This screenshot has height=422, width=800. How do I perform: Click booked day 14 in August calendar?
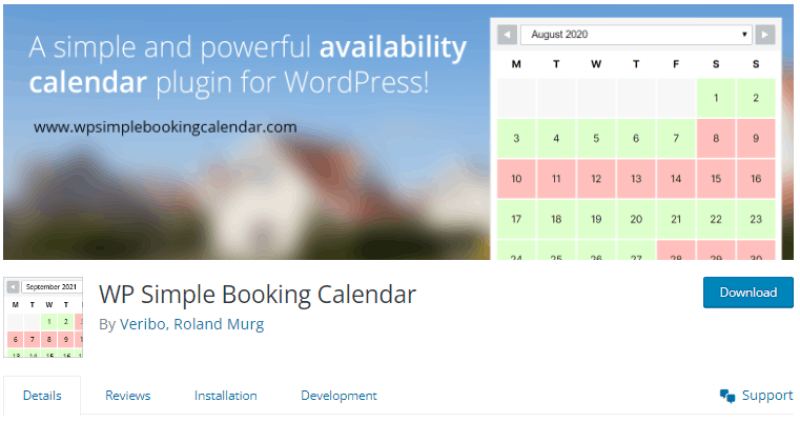676,179
